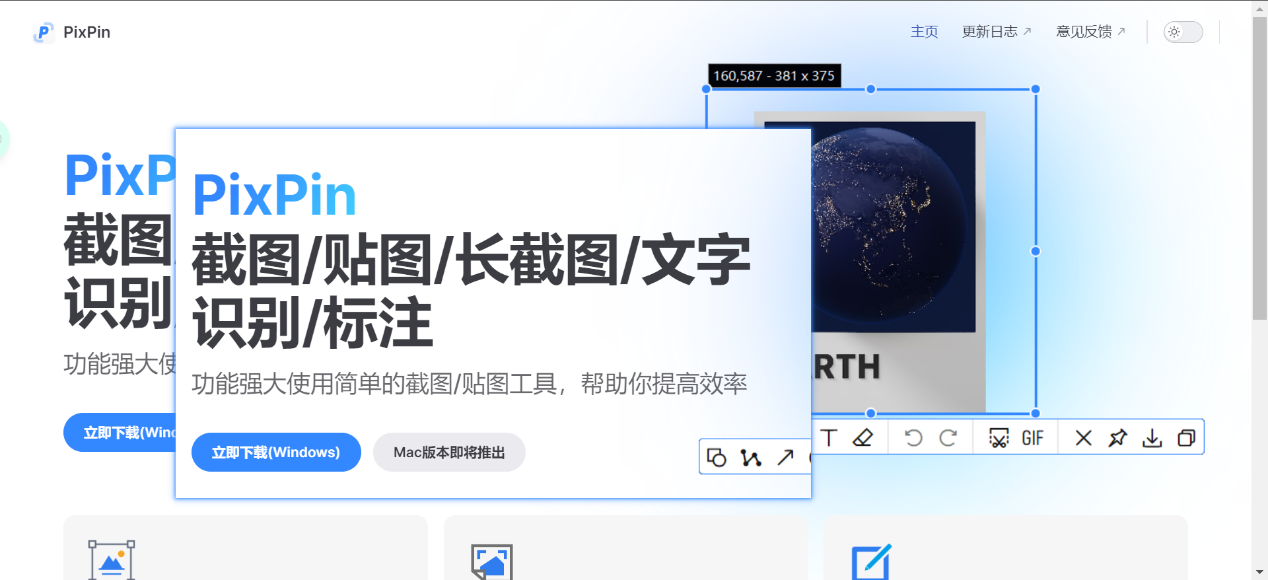Open the long screenshot crop tool
The height and width of the screenshot is (580, 1268).
997,437
